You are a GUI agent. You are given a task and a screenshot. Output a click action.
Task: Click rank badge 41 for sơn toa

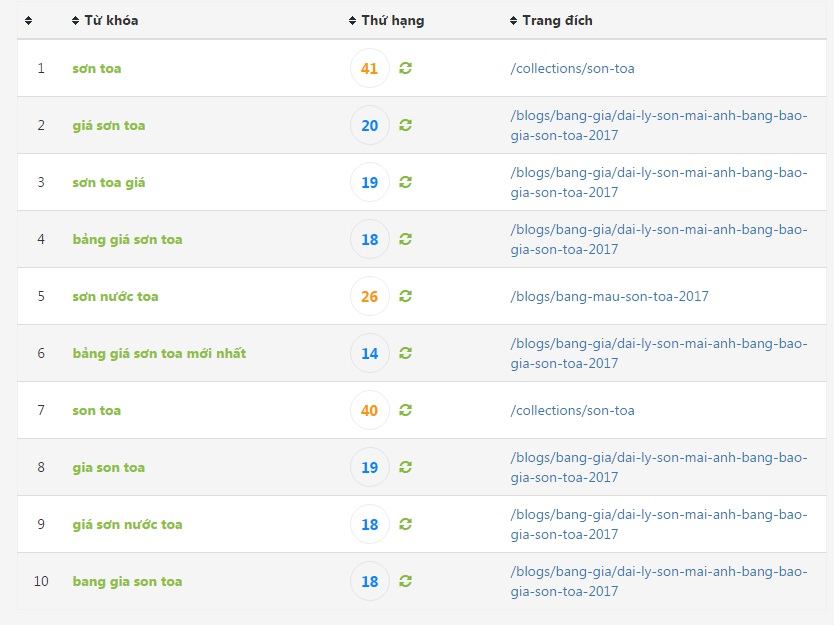click(x=370, y=68)
